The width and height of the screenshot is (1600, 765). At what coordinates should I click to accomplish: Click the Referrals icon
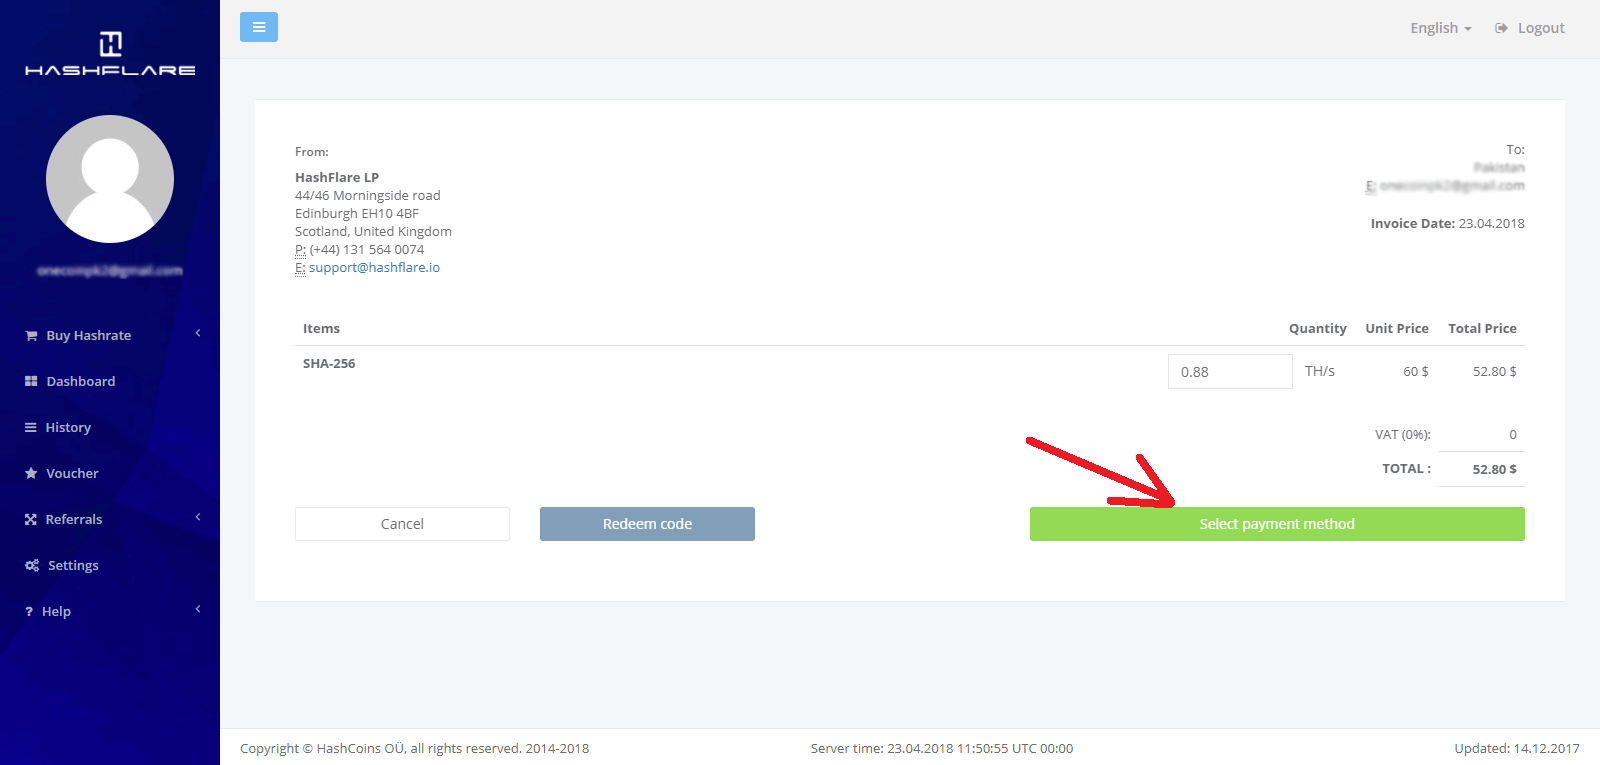[31, 519]
